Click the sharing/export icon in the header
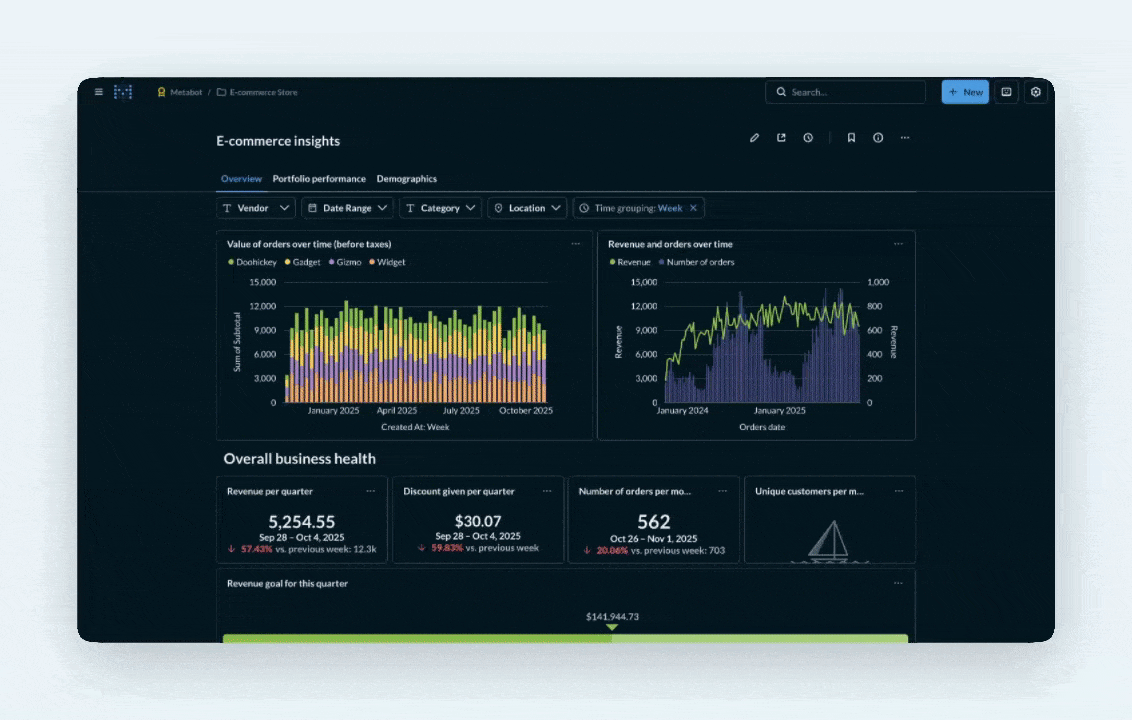 pos(781,137)
